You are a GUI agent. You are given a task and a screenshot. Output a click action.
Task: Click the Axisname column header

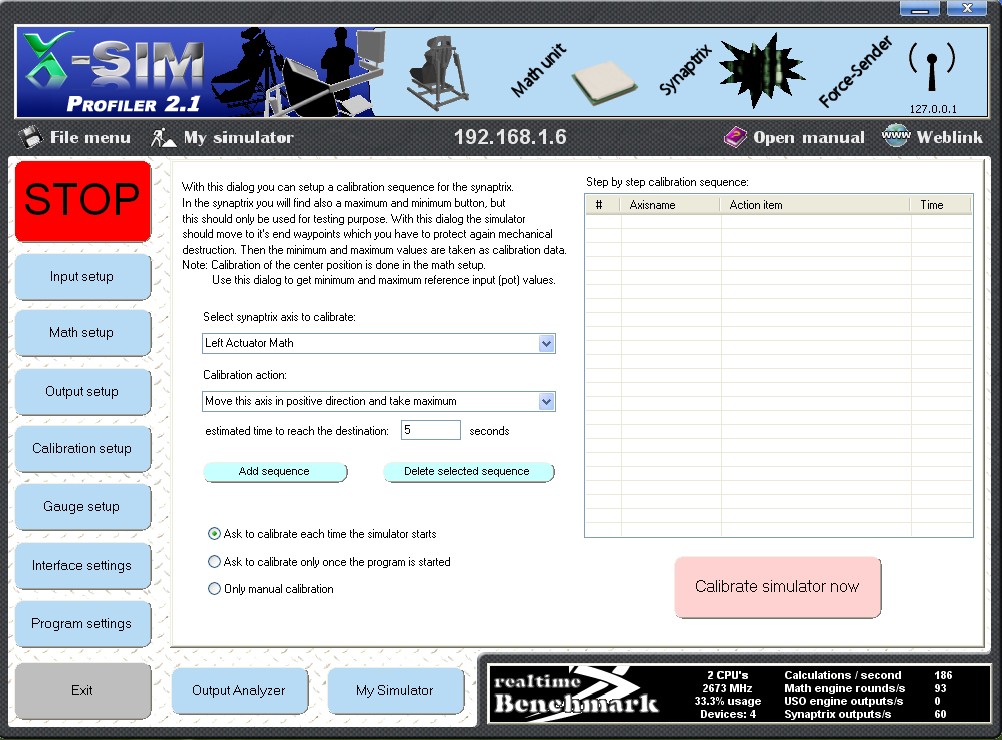coord(670,205)
